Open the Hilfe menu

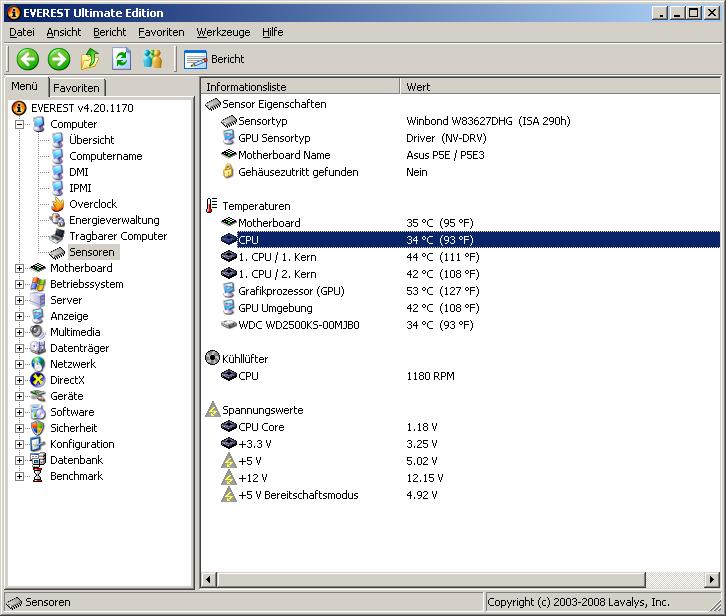[272, 32]
